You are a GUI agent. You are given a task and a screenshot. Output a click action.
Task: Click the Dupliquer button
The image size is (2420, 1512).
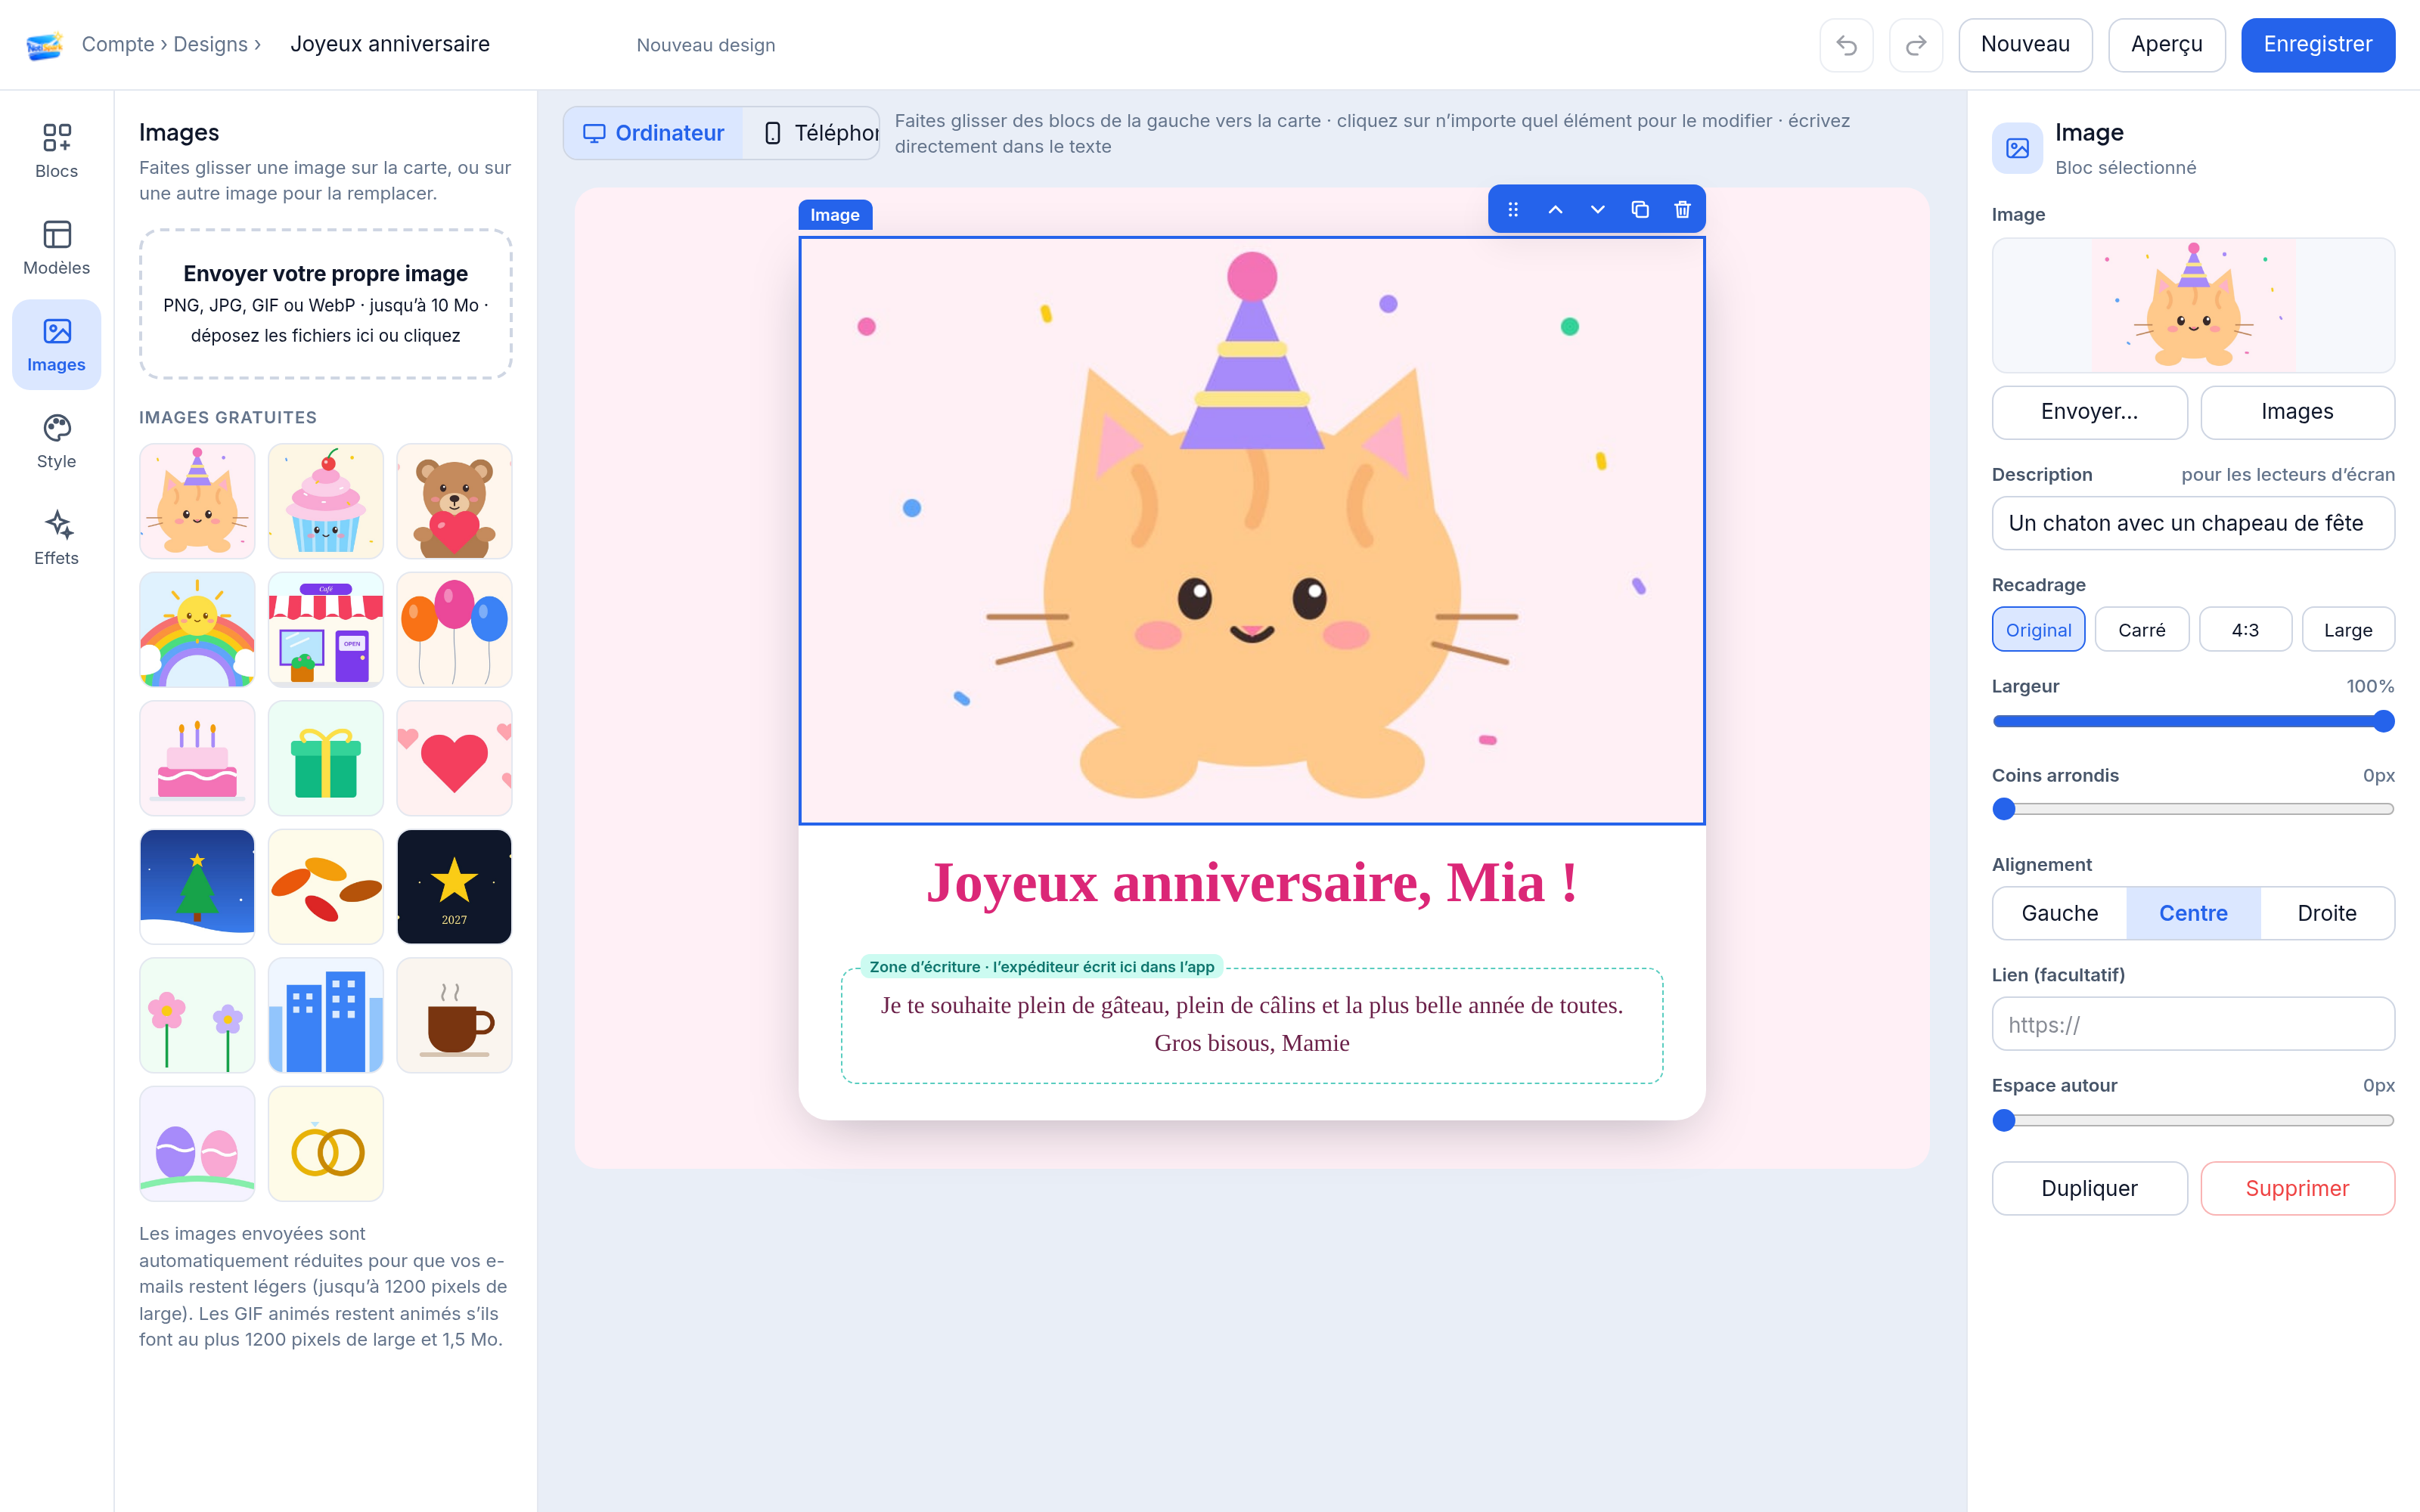2089,1188
